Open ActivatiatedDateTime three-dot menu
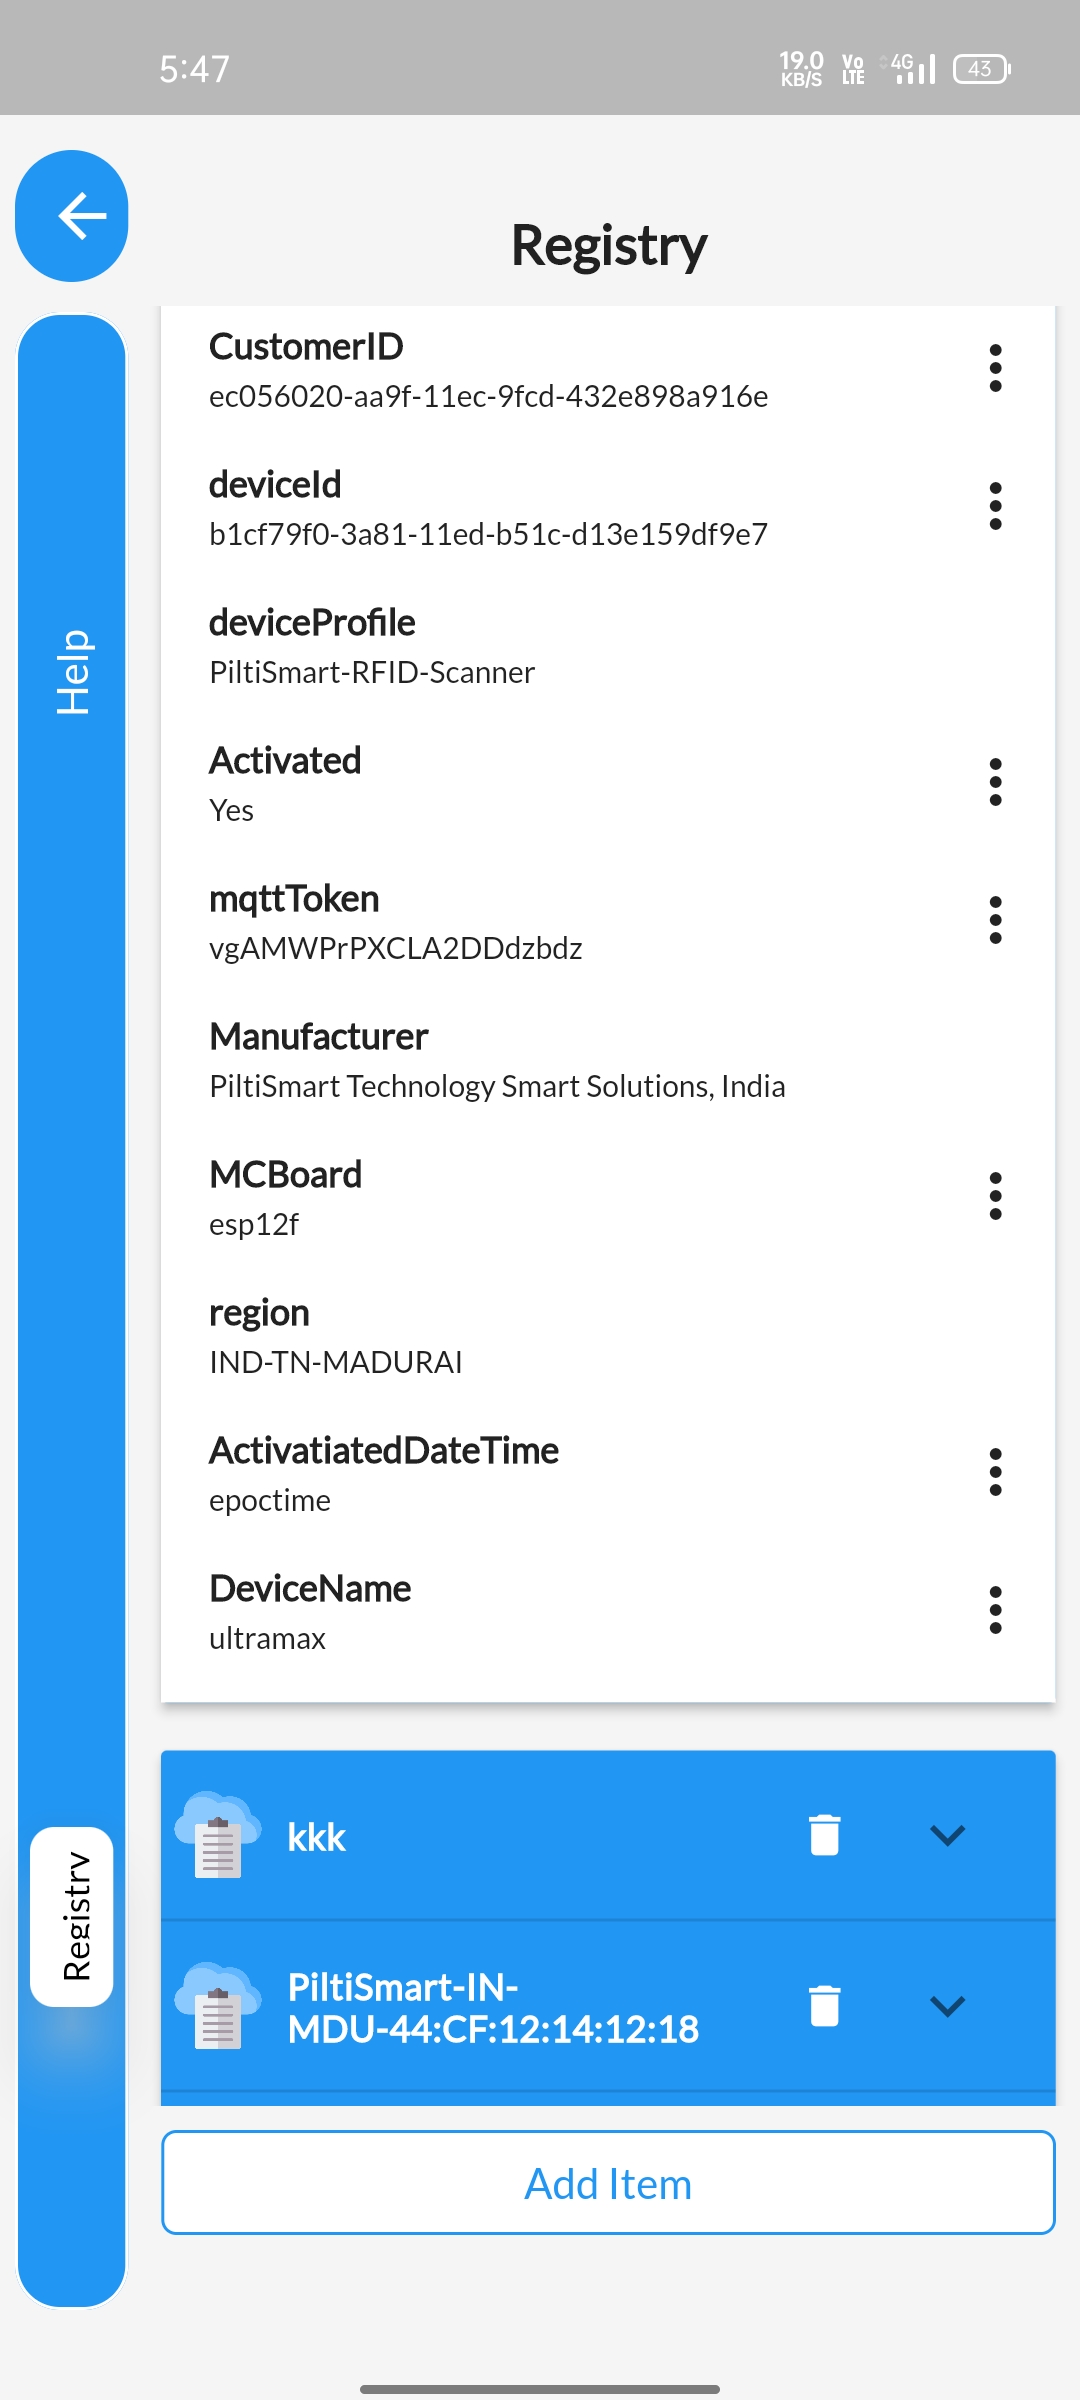This screenshot has width=1080, height=2400. [x=995, y=1472]
